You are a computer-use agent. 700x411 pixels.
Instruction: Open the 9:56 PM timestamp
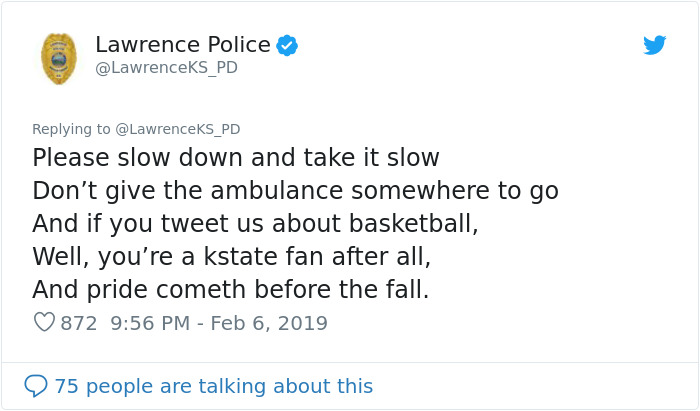pyautogui.click(x=152, y=323)
